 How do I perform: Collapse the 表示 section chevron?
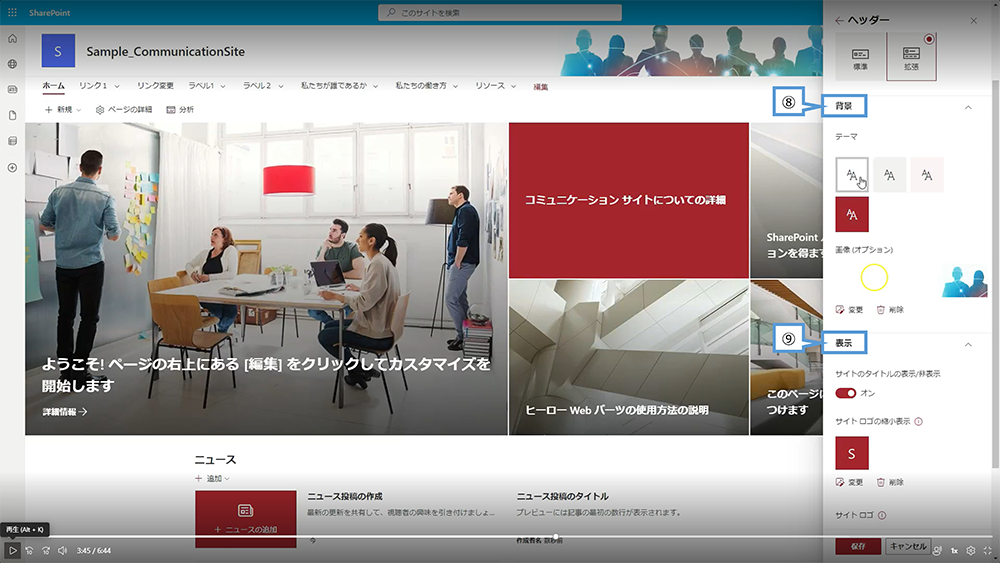coord(968,344)
